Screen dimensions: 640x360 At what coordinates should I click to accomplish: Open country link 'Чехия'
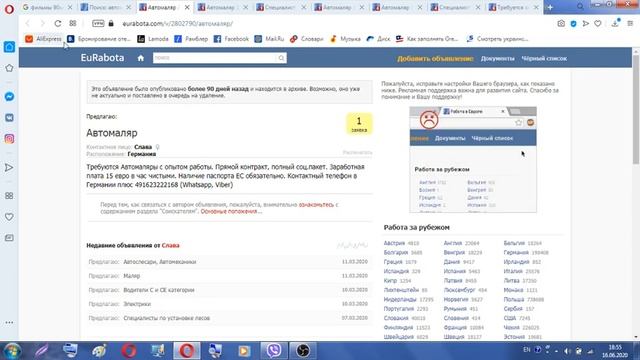click(511, 327)
